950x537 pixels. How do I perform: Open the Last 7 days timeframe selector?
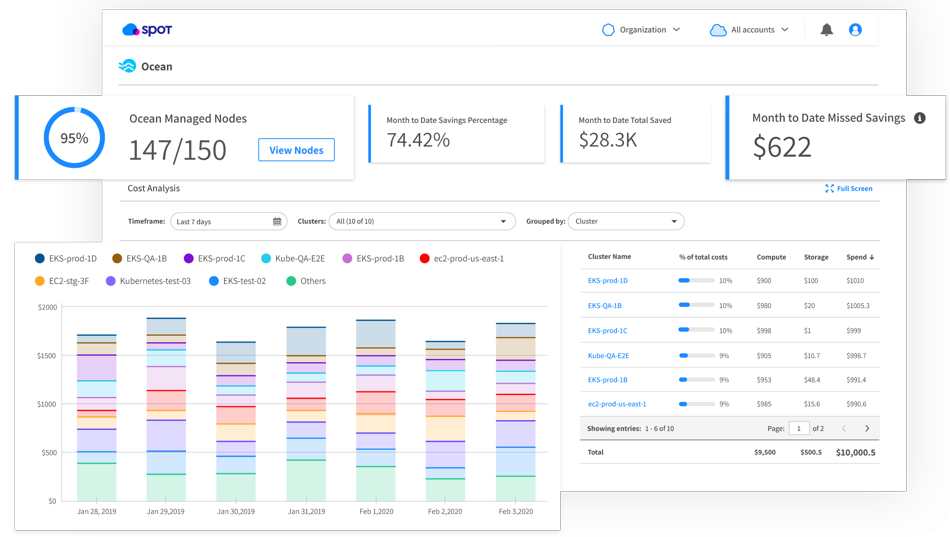tap(228, 221)
